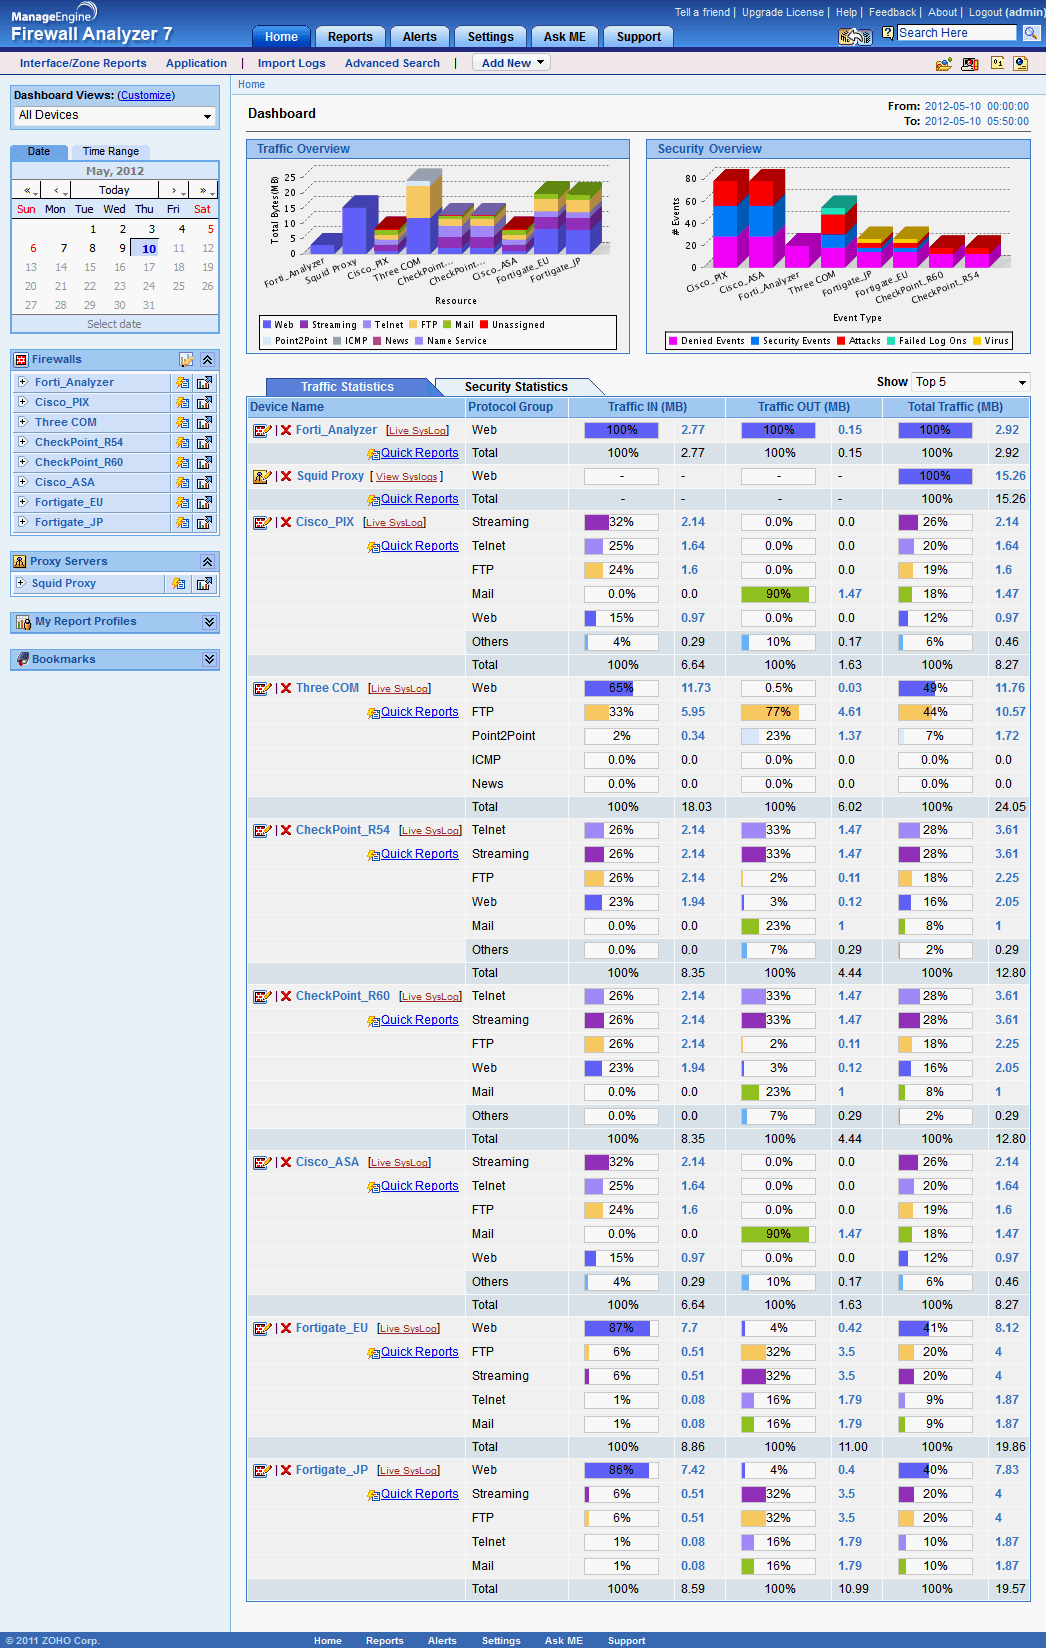This screenshot has height=1648, width=1046.
Task: Click the certificate document icon in sub-toolbar
Action: 1020,63
